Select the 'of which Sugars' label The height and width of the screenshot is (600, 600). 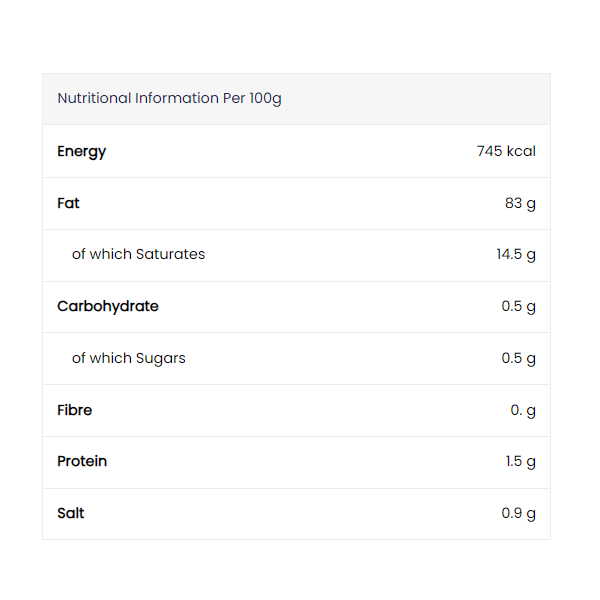point(128,358)
